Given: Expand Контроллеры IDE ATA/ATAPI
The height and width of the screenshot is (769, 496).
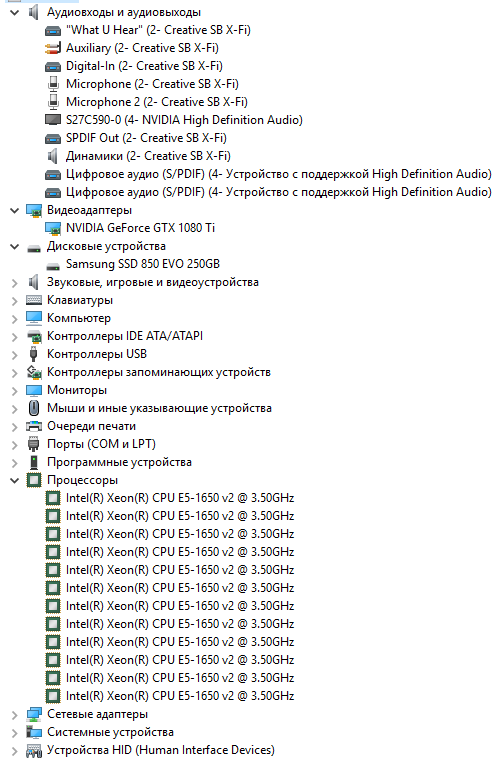Looking at the screenshot, I should pyautogui.click(x=15, y=337).
